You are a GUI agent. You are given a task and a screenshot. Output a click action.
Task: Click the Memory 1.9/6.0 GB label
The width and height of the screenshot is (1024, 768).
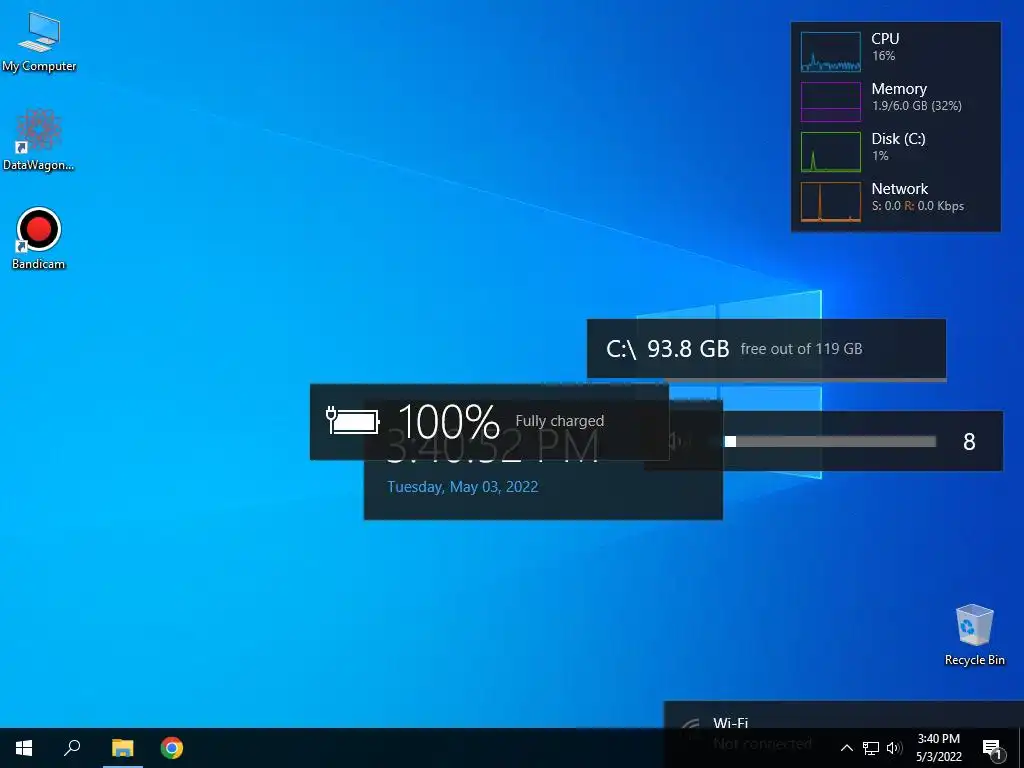click(x=916, y=97)
